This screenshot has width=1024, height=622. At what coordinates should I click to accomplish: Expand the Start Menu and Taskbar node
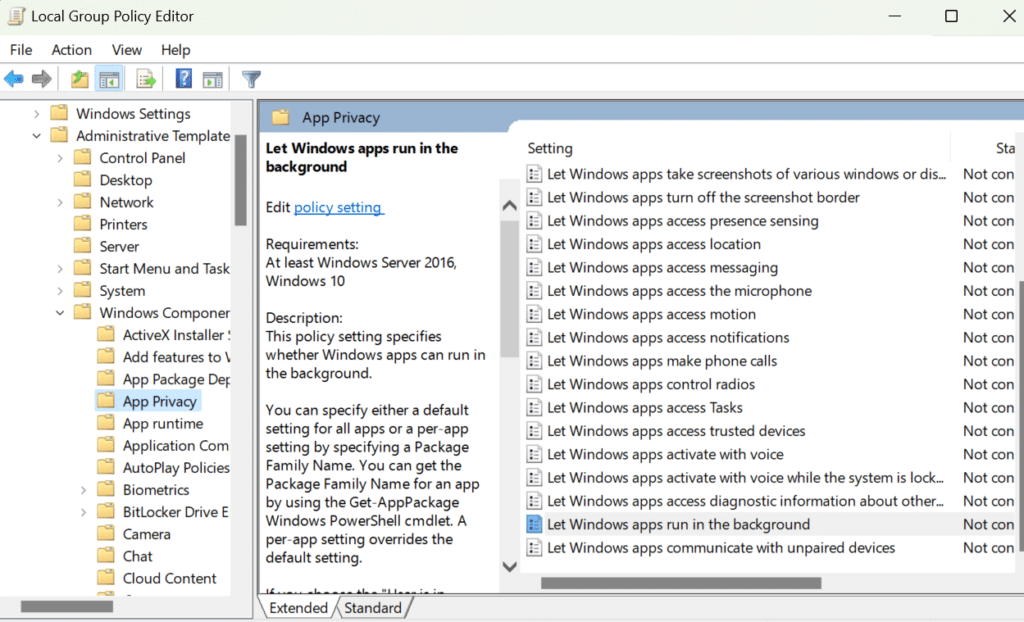click(x=60, y=269)
